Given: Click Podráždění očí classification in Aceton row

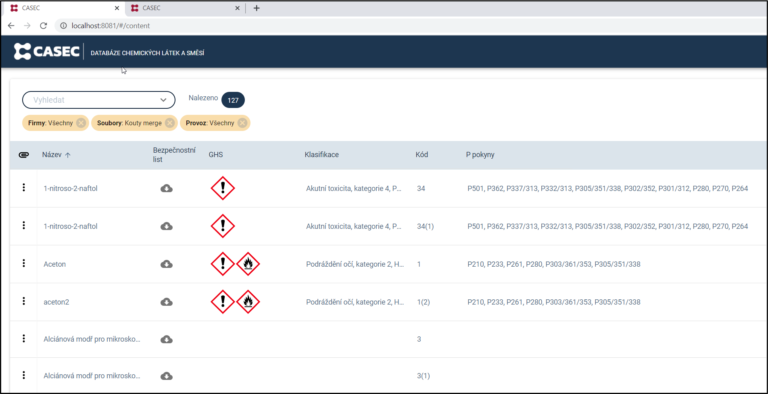Looking at the screenshot, I should point(355,264).
